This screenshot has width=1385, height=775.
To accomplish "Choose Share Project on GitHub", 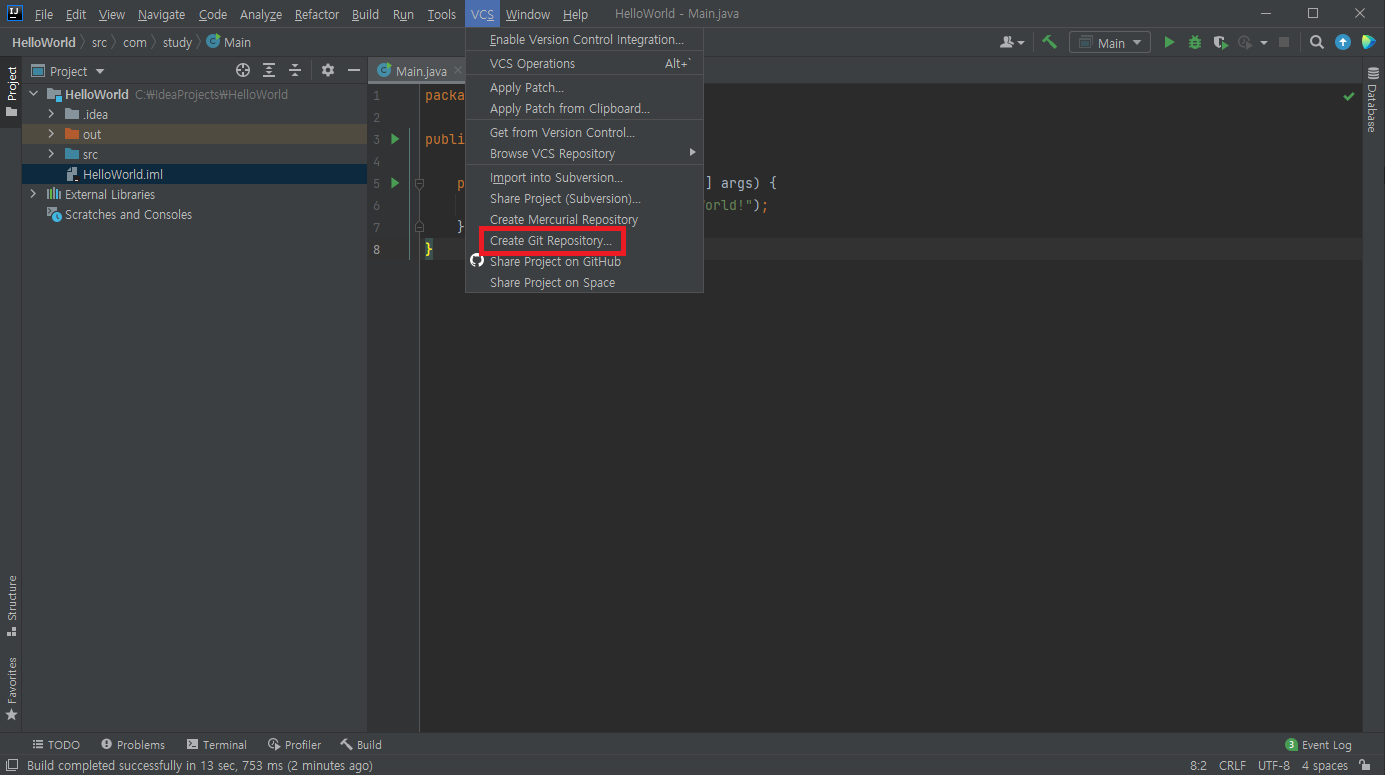I will point(585,262).
